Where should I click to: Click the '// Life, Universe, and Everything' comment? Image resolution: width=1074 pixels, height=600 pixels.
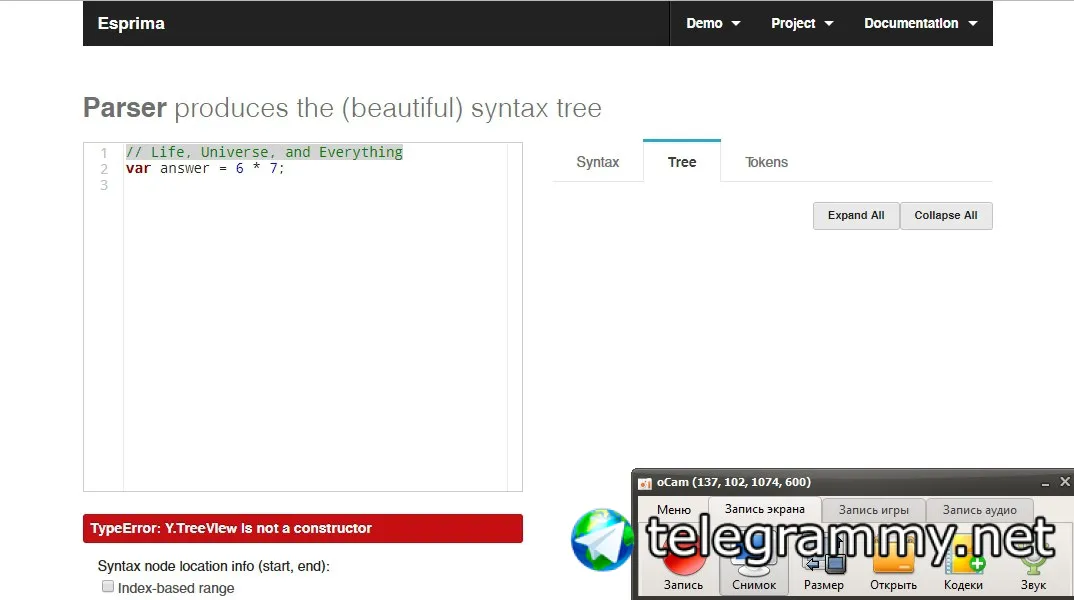tap(264, 152)
